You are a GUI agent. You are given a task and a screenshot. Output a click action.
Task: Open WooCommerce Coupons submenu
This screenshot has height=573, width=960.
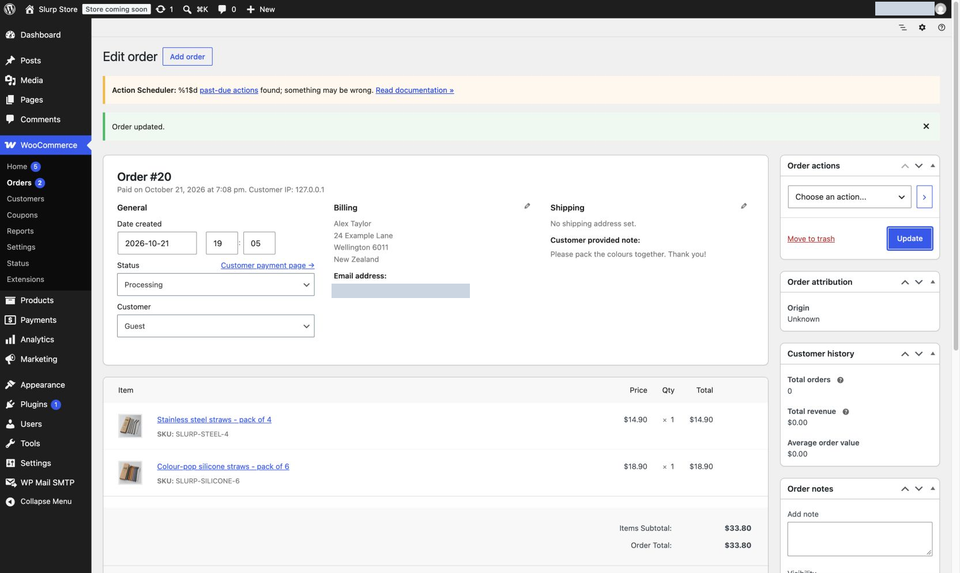[x=22, y=215]
